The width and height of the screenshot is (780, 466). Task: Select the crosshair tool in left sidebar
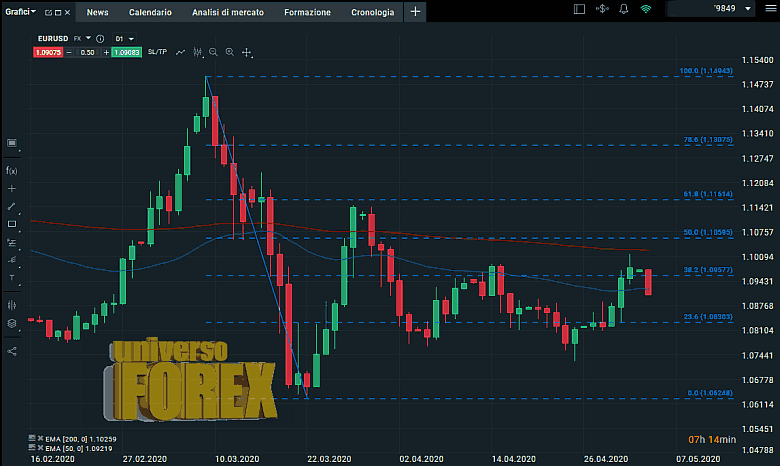tap(12, 188)
